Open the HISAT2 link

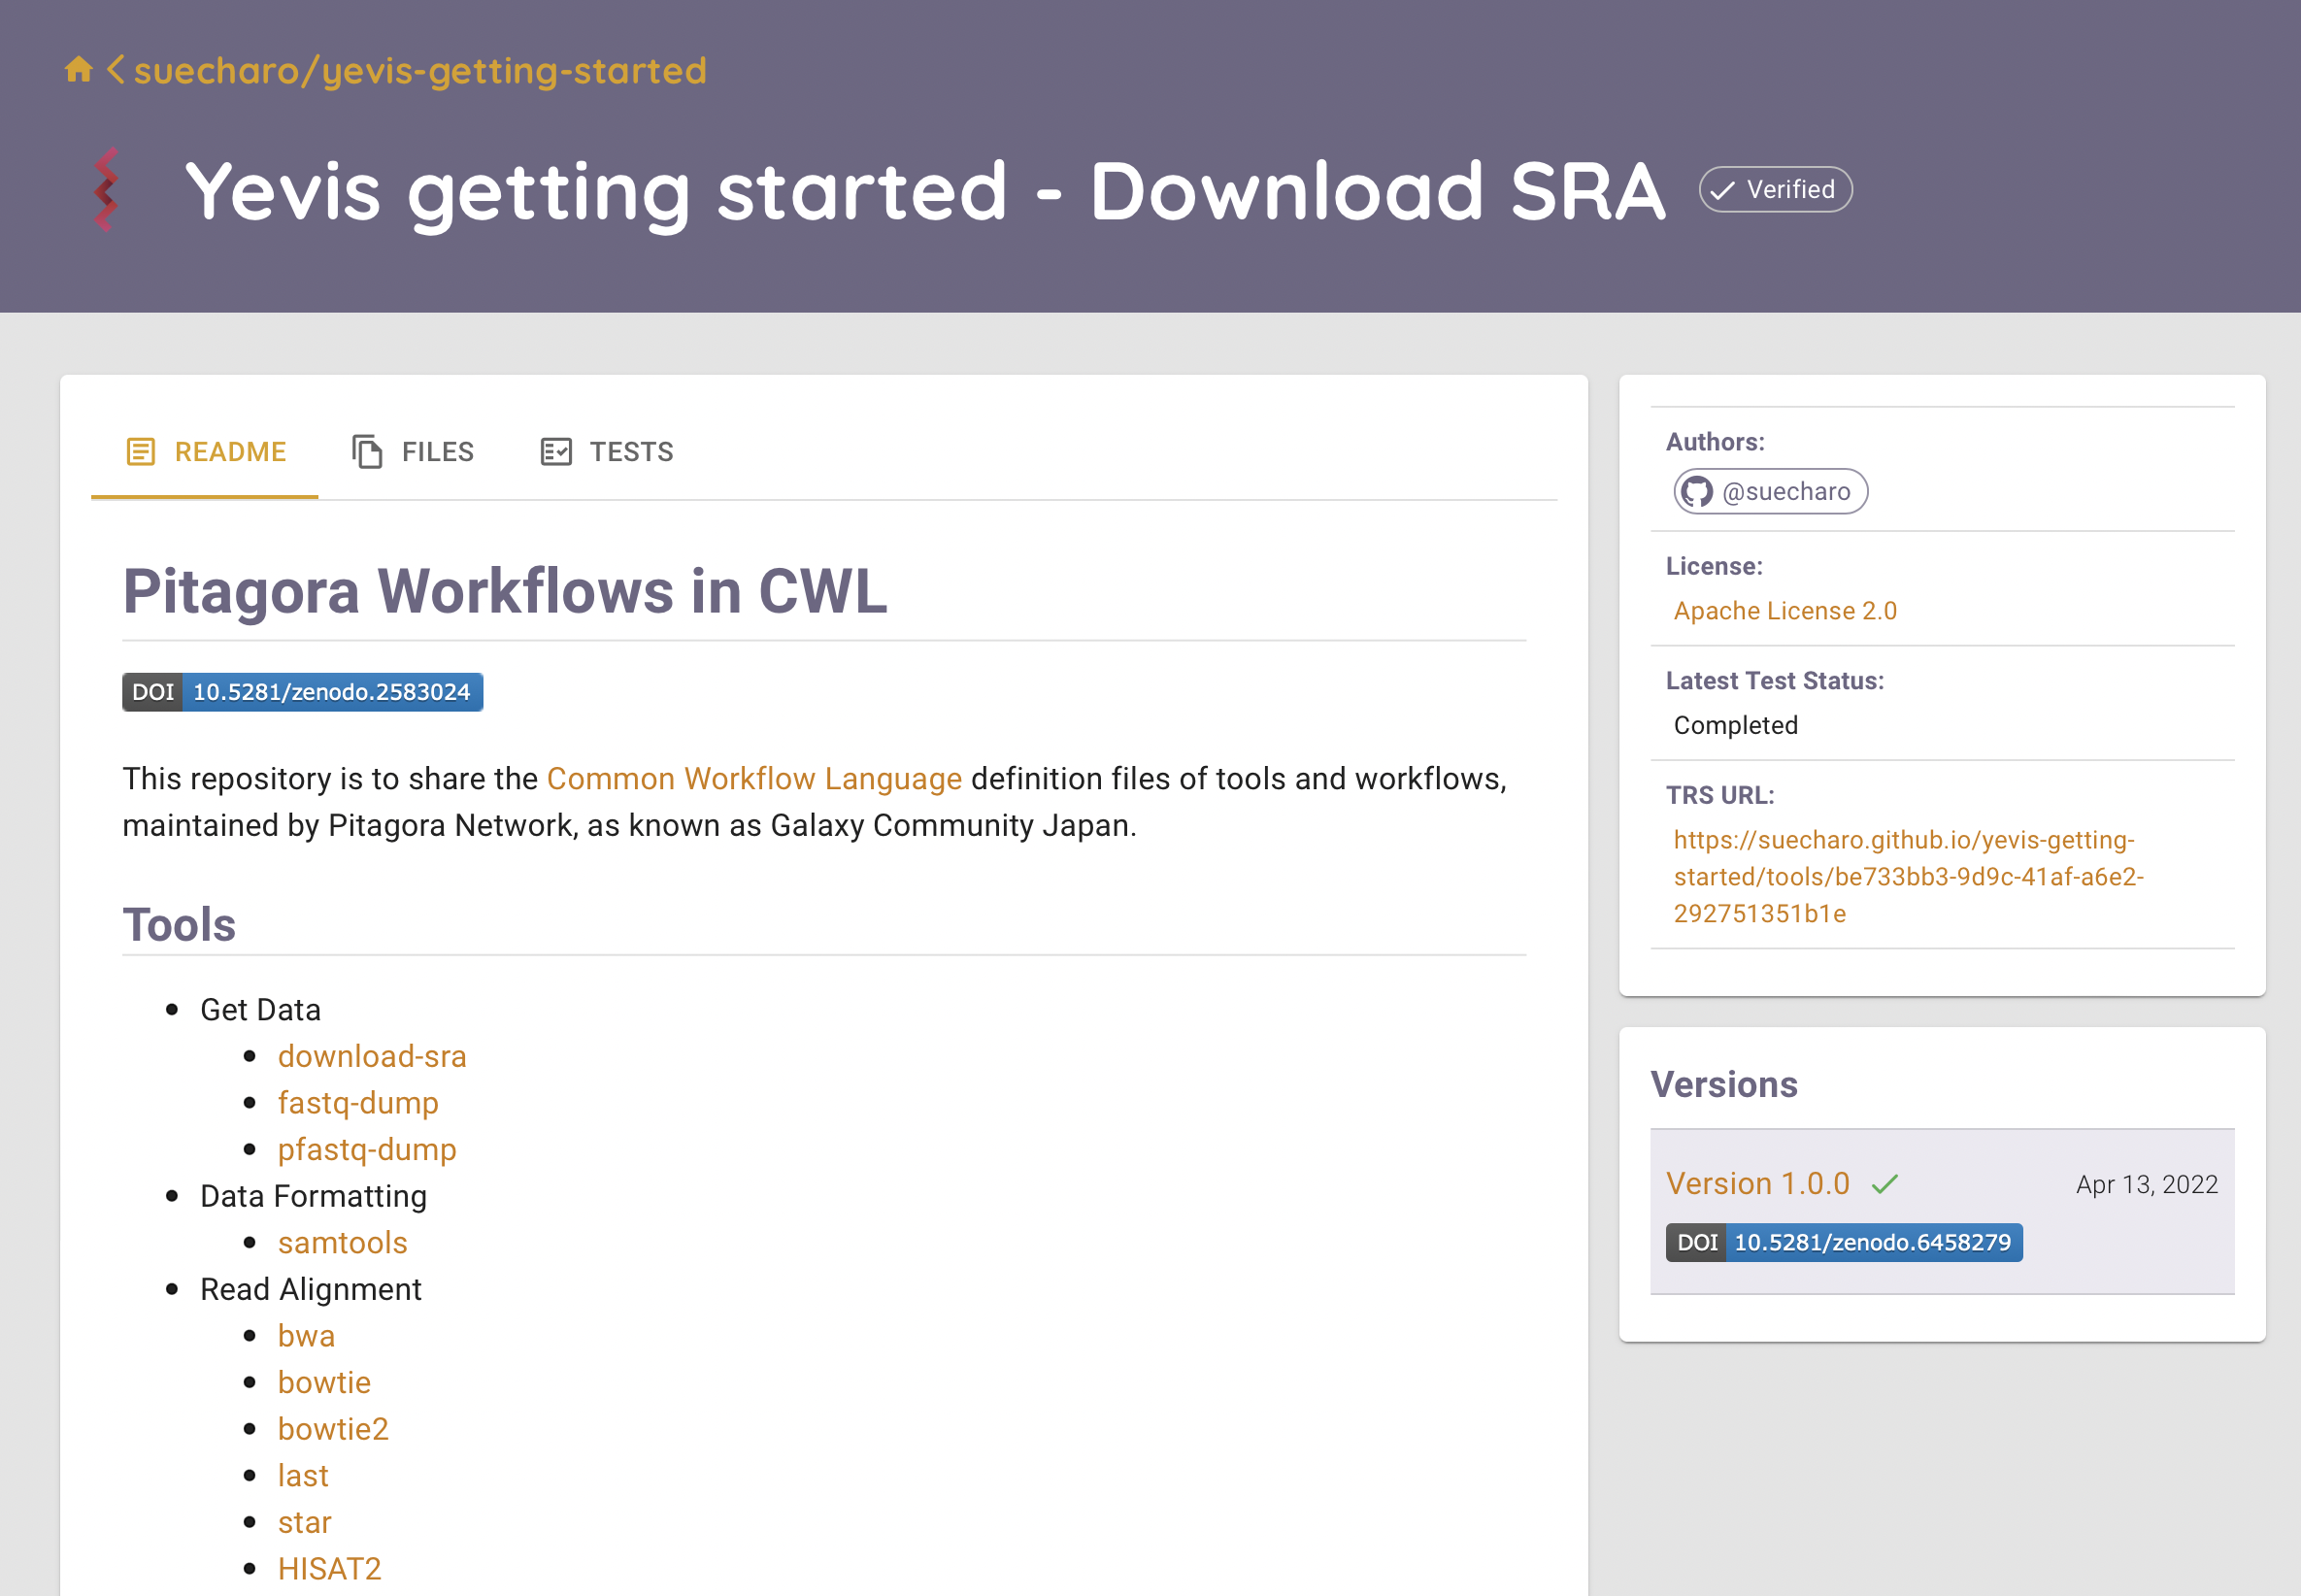329,1569
